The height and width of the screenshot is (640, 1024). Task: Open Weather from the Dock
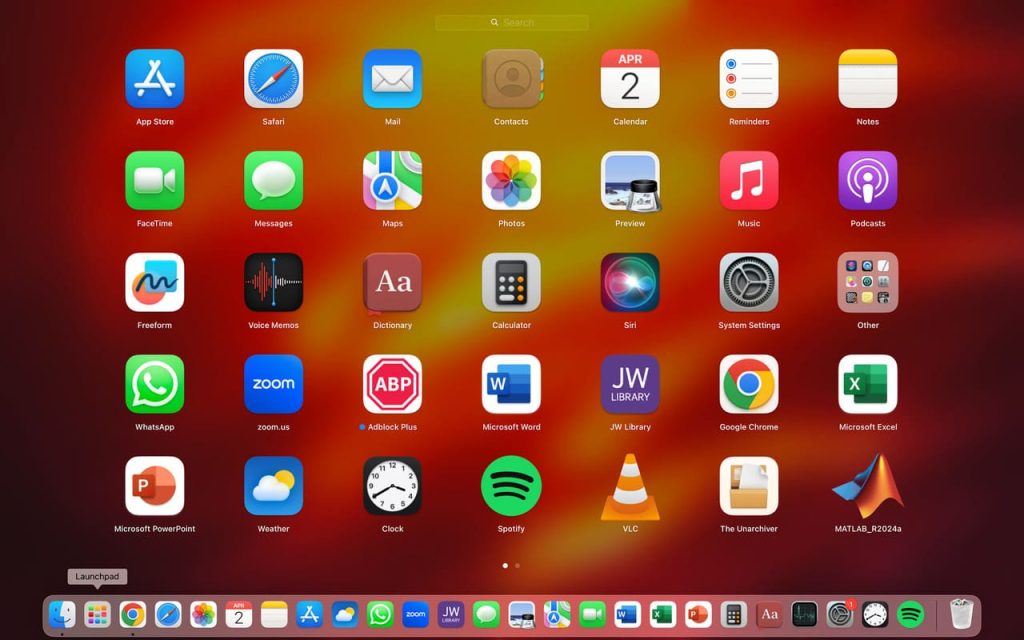point(345,615)
